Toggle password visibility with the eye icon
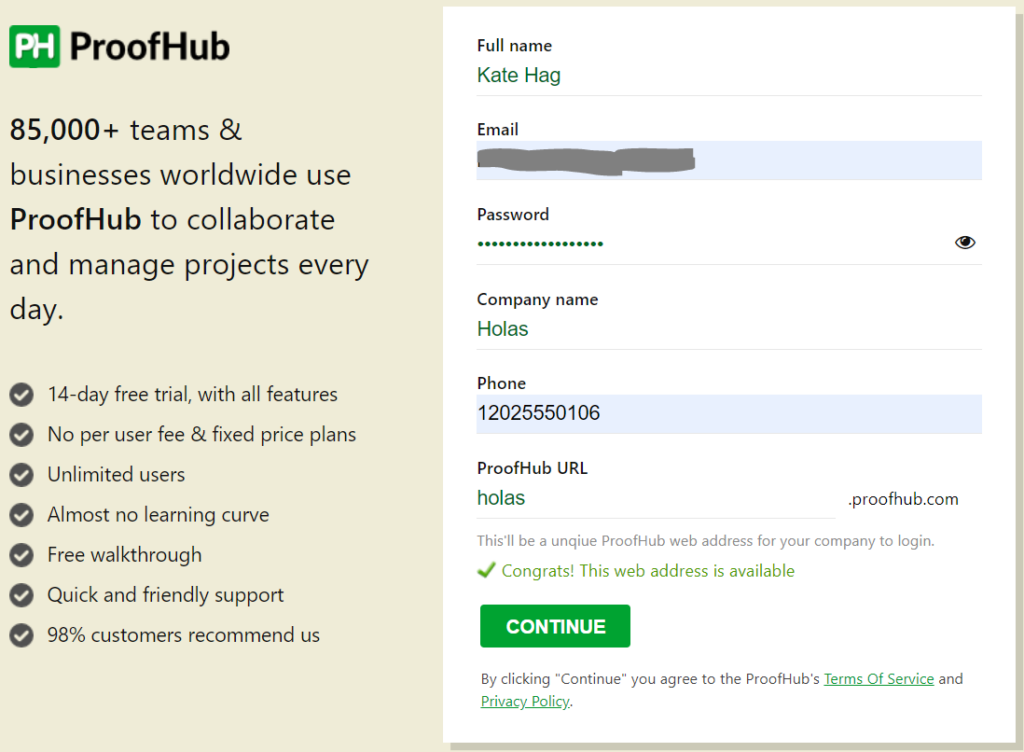Image resolution: width=1024 pixels, height=752 pixels. coord(965,243)
